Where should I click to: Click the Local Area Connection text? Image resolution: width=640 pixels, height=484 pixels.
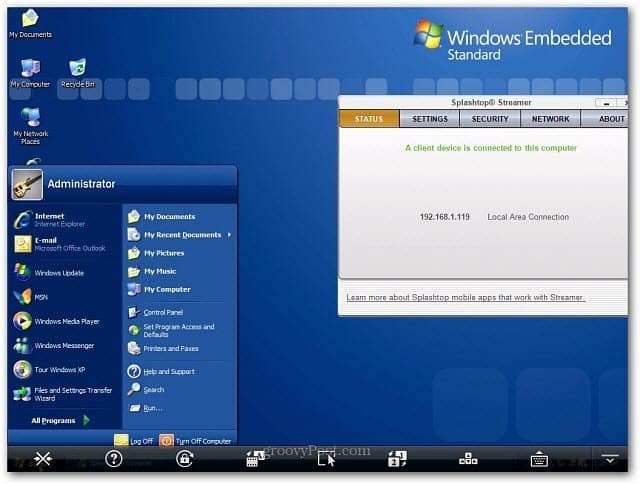tap(528, 217)
